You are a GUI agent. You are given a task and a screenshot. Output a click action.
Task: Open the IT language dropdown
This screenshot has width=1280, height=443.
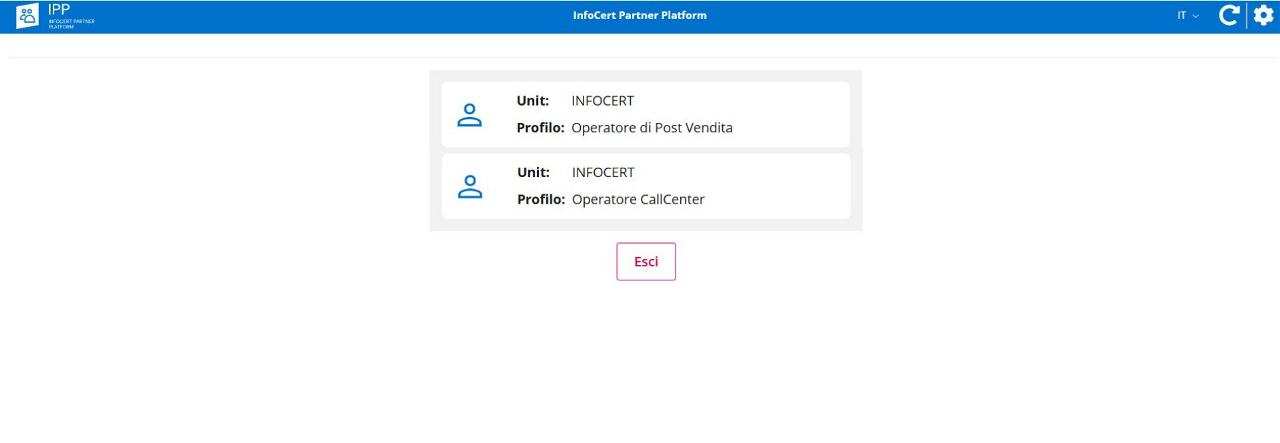point(1188,16)
